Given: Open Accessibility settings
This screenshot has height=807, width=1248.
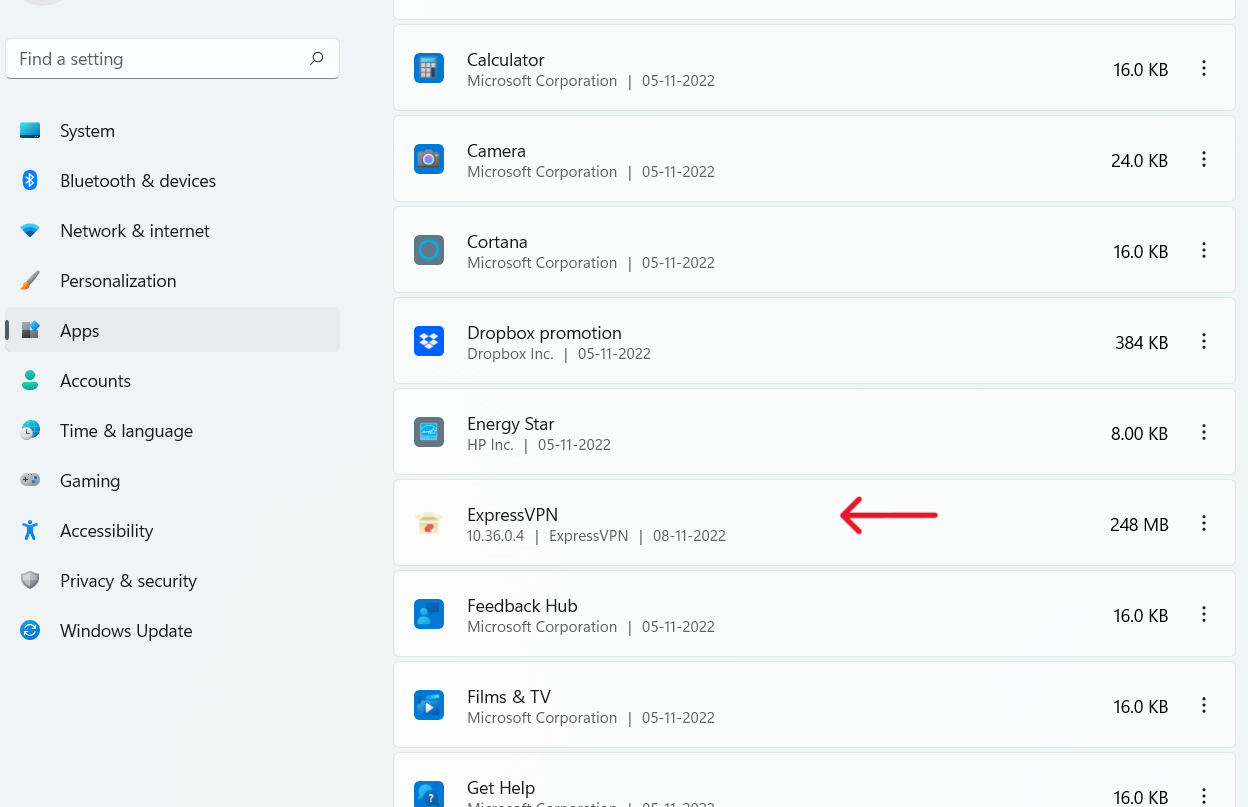Looking at the screenshot, I should pos(172,531).
